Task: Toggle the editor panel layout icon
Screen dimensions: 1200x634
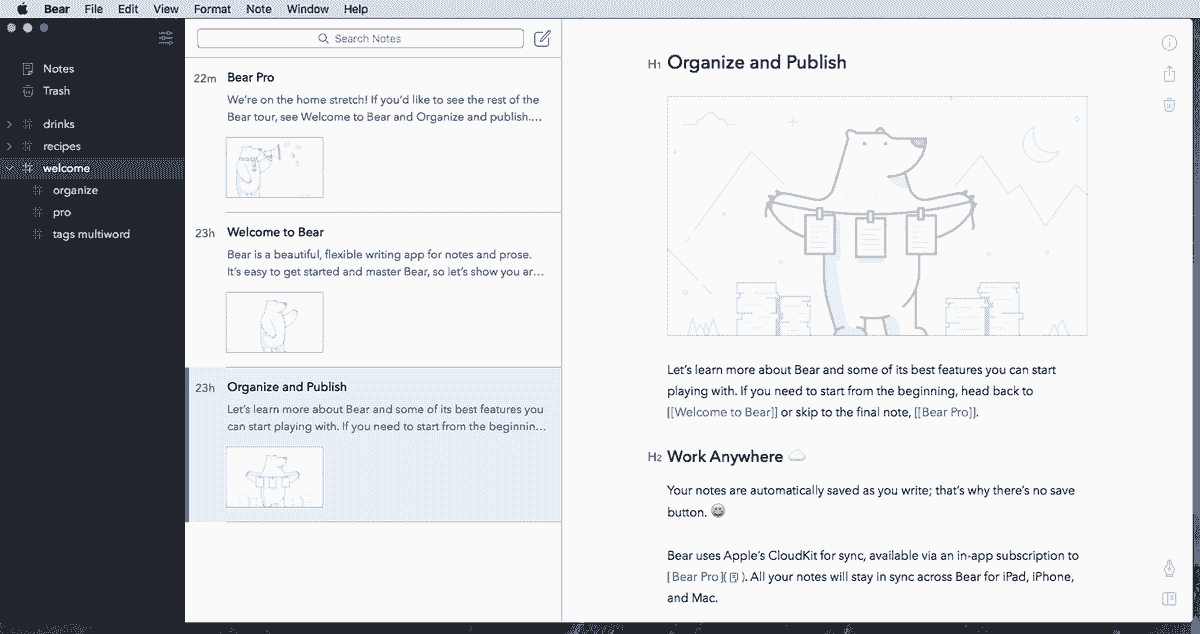Action: click(x=1169, y=599)
